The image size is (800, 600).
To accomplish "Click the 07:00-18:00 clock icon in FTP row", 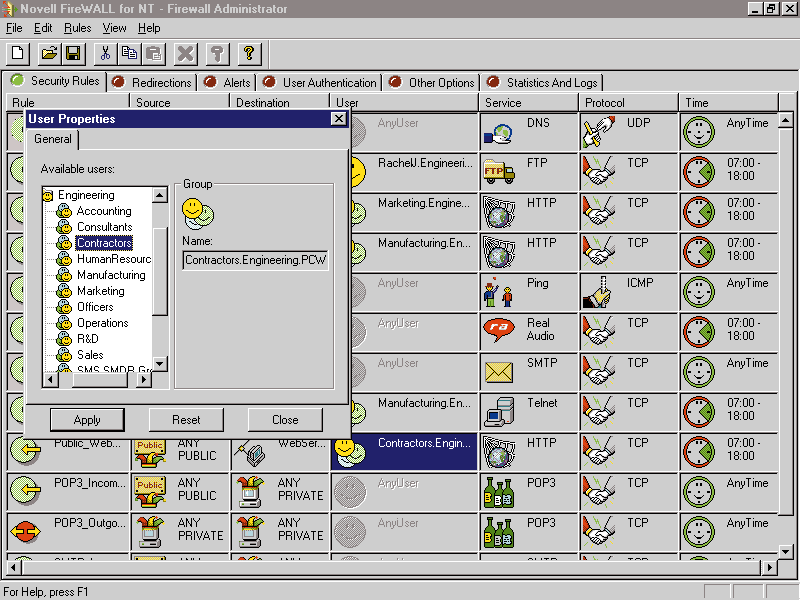I will point(699,171).
